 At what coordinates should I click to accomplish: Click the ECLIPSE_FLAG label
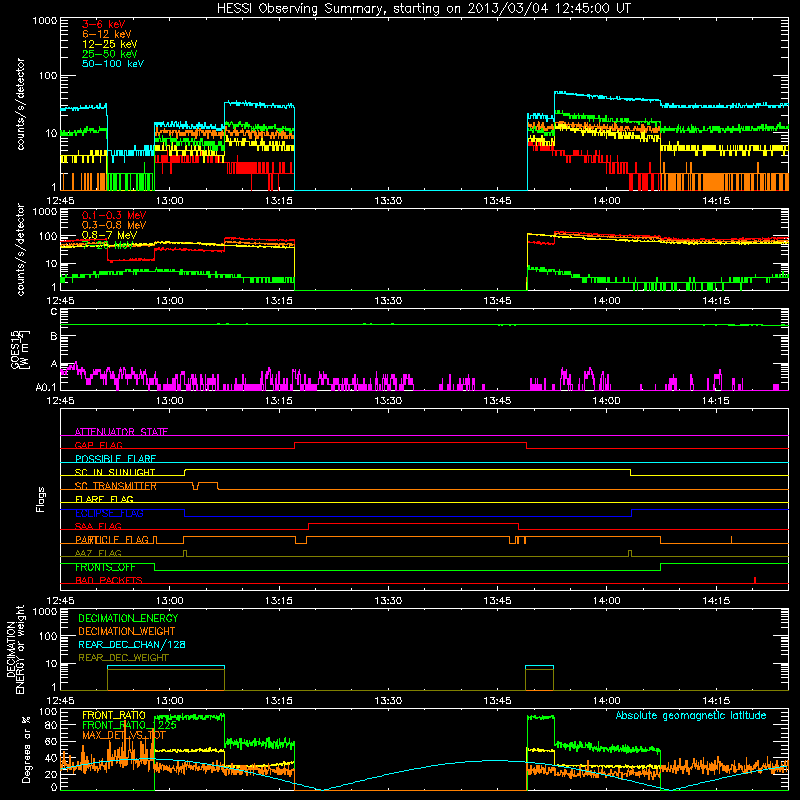pyautogui.click(x=109, y=513)
